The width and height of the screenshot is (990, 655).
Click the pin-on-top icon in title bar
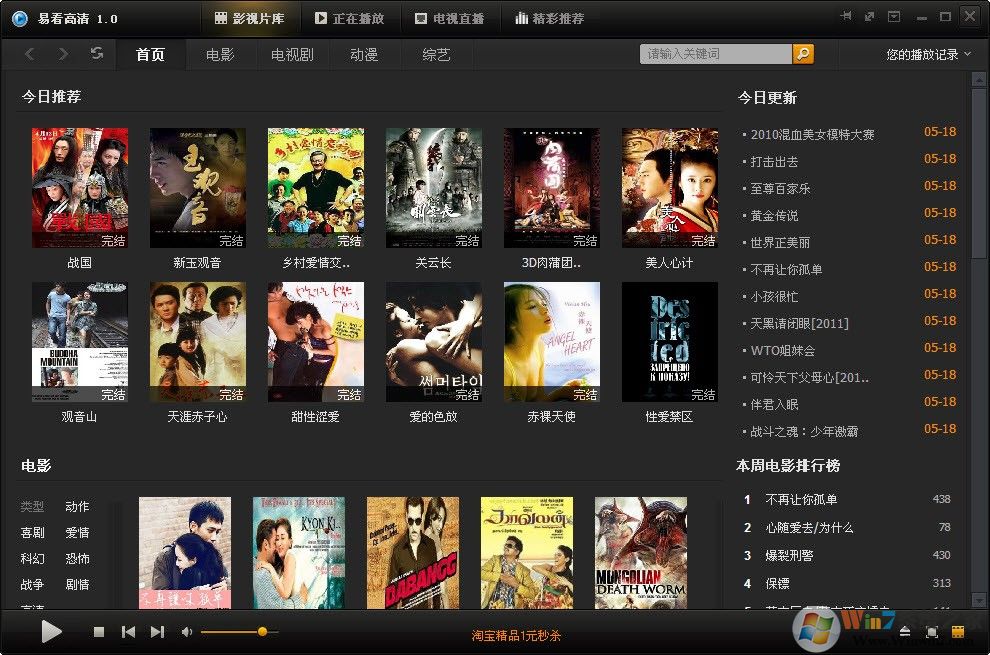[846, 16]
